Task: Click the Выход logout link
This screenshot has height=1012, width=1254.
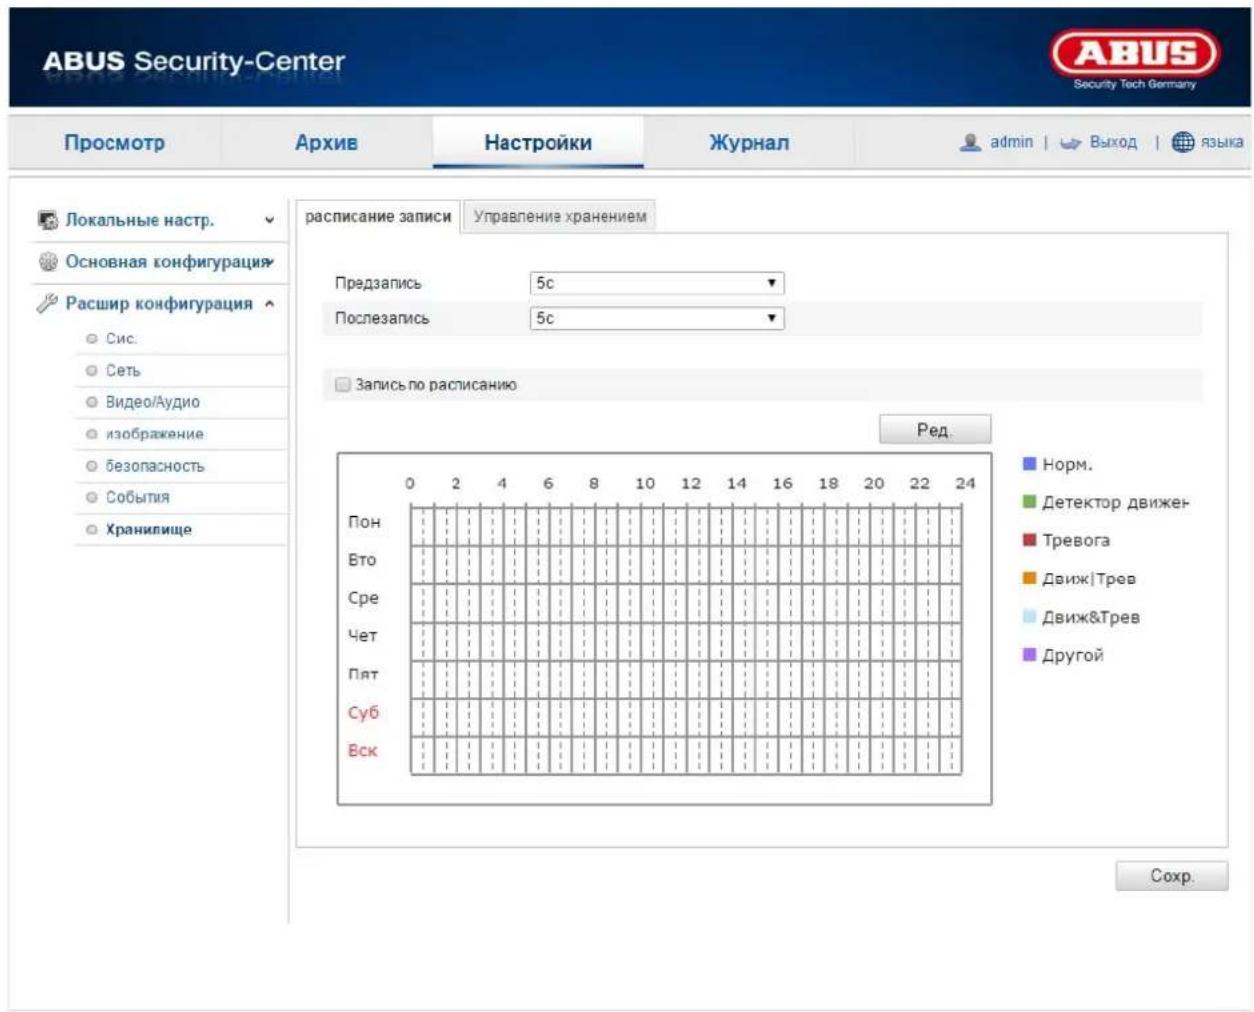Action: click(x=1113, y=142)
